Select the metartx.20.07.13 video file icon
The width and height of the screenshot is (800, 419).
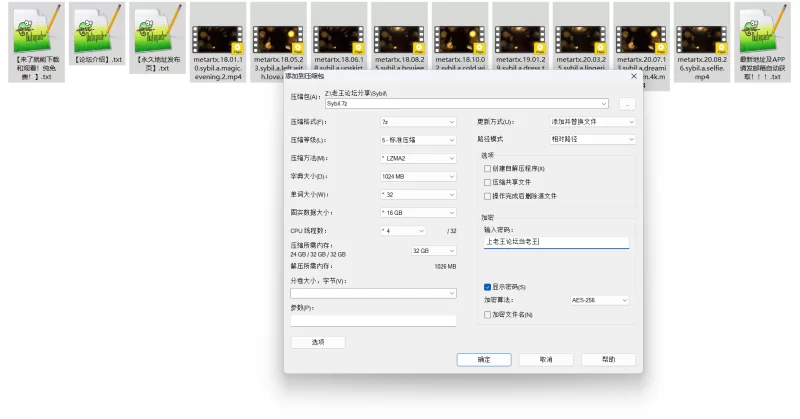641,40
